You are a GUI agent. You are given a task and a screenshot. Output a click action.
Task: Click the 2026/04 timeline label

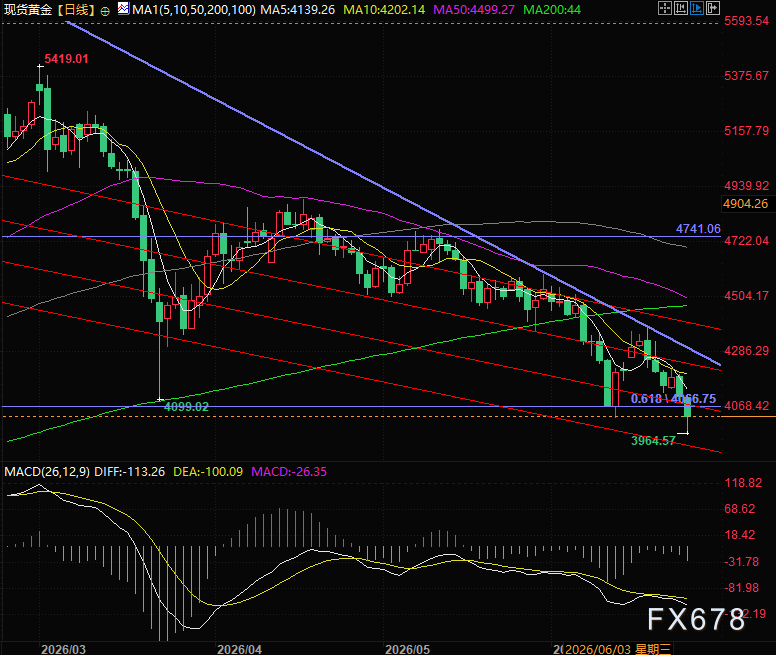point(240,649)
